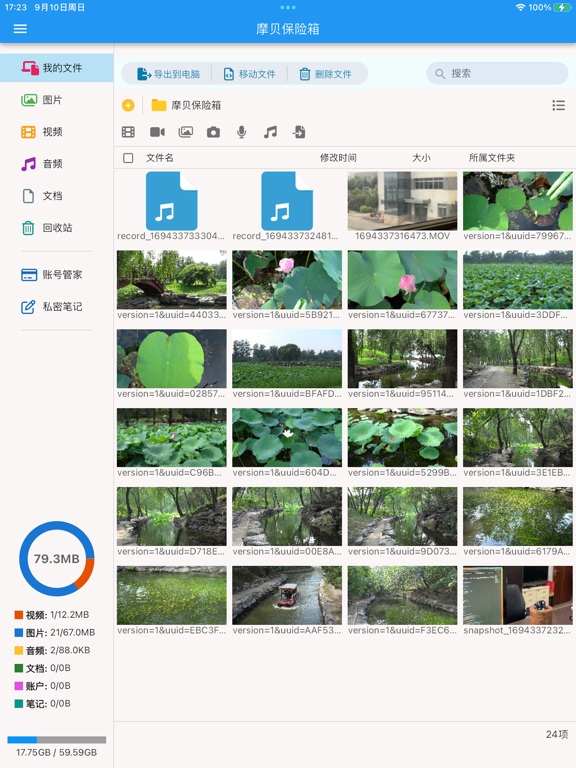Open snapshot_1694337232 image
The width and height of the screenshot is (576, 768).
[518, 600]
